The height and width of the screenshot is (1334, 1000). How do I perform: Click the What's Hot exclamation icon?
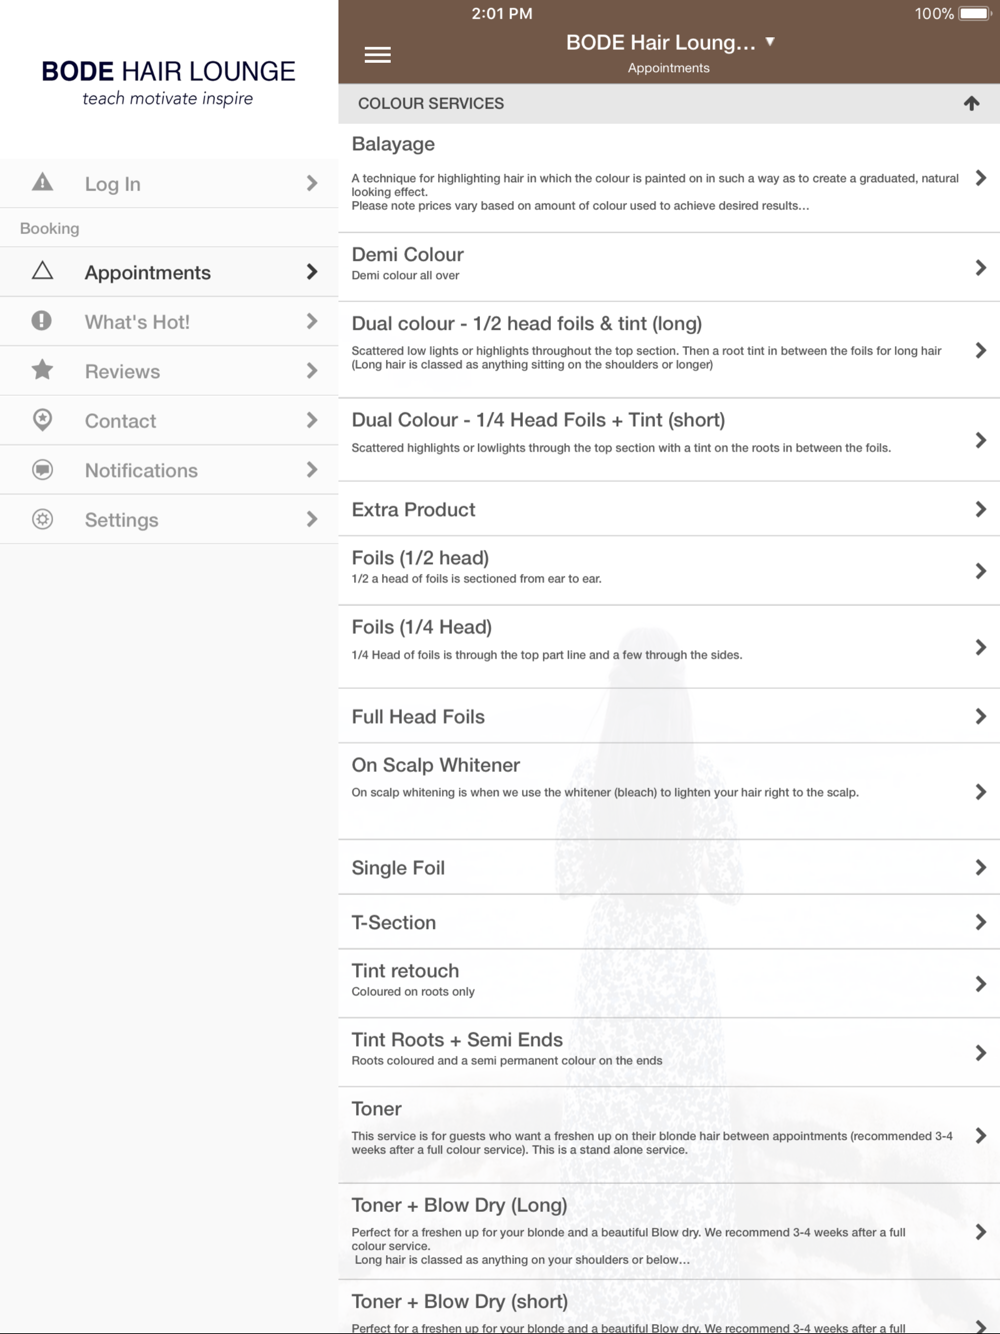point(42,321)
